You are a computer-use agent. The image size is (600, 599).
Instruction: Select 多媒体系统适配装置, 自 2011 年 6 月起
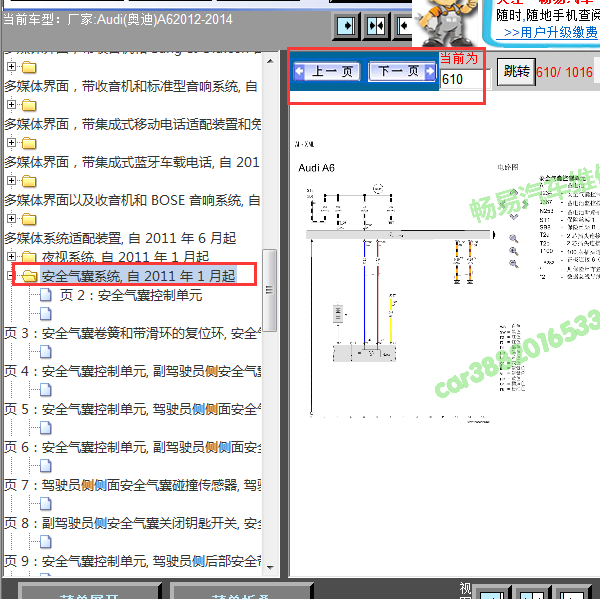(120, 238)
